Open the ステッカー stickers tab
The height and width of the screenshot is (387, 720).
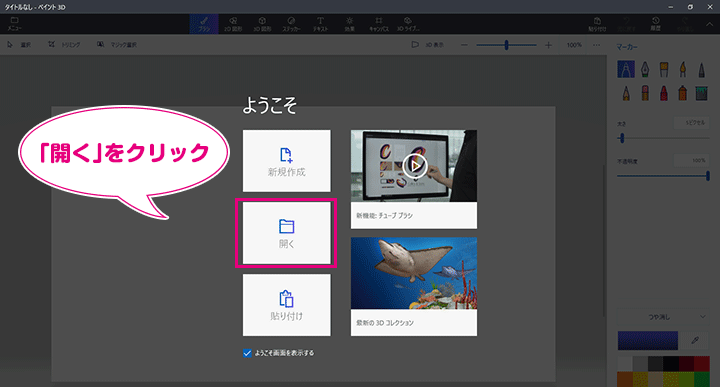pos(291,24)
